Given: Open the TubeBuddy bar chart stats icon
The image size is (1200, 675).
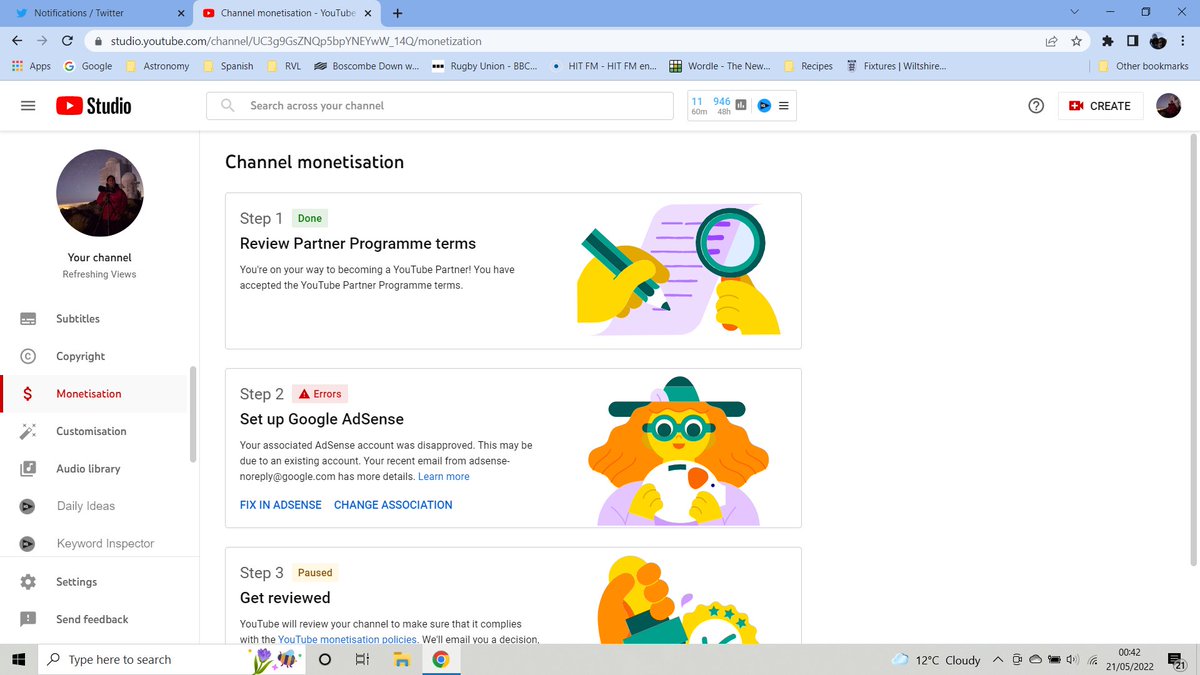Looking at the screenshot, I should [x=742, y=105].
